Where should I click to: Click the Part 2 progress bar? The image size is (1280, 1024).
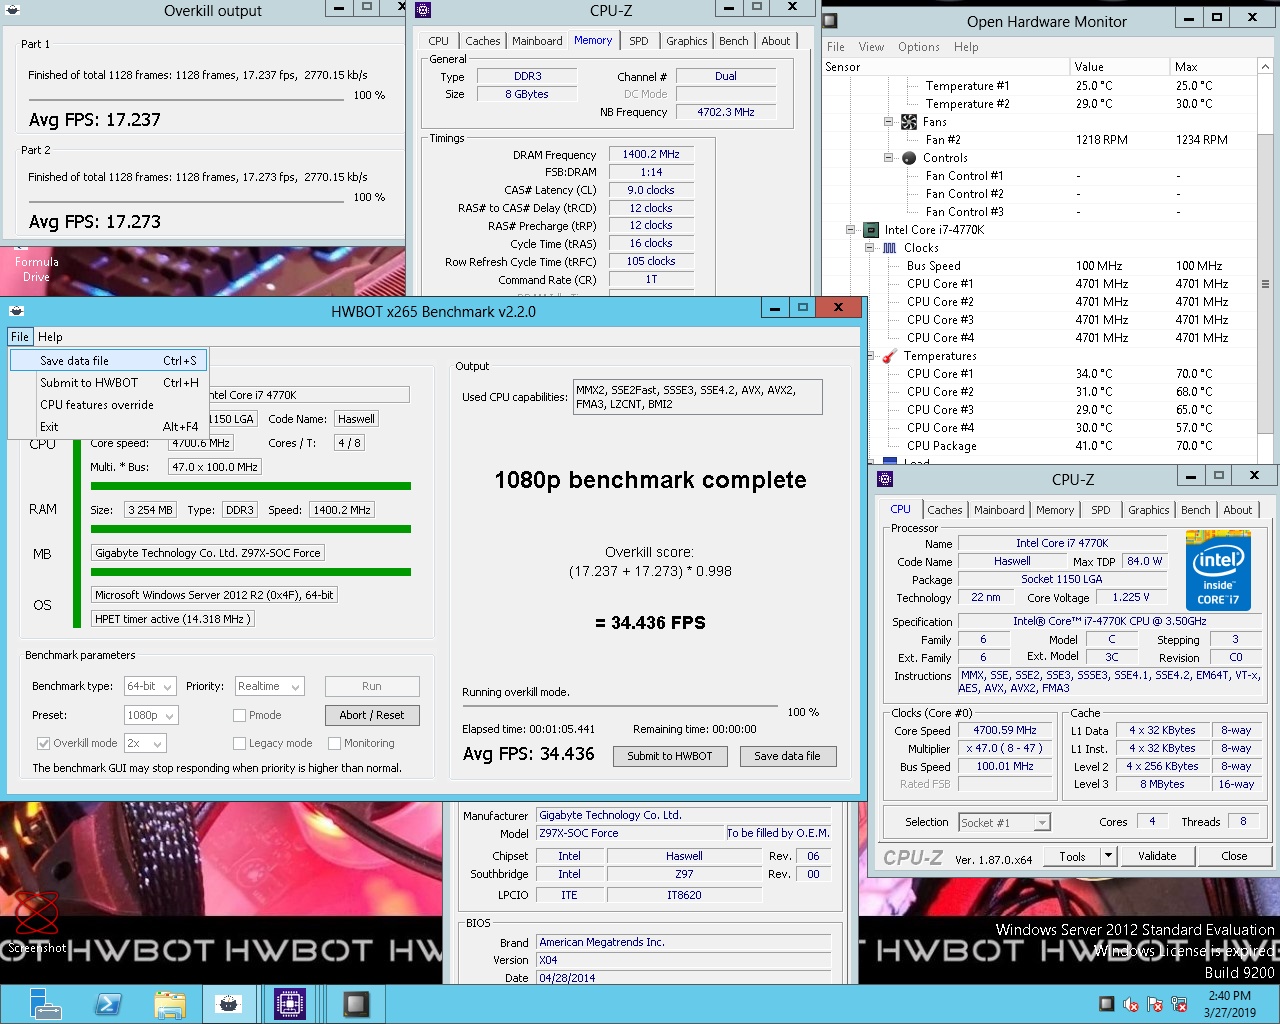tap(187, 202)
